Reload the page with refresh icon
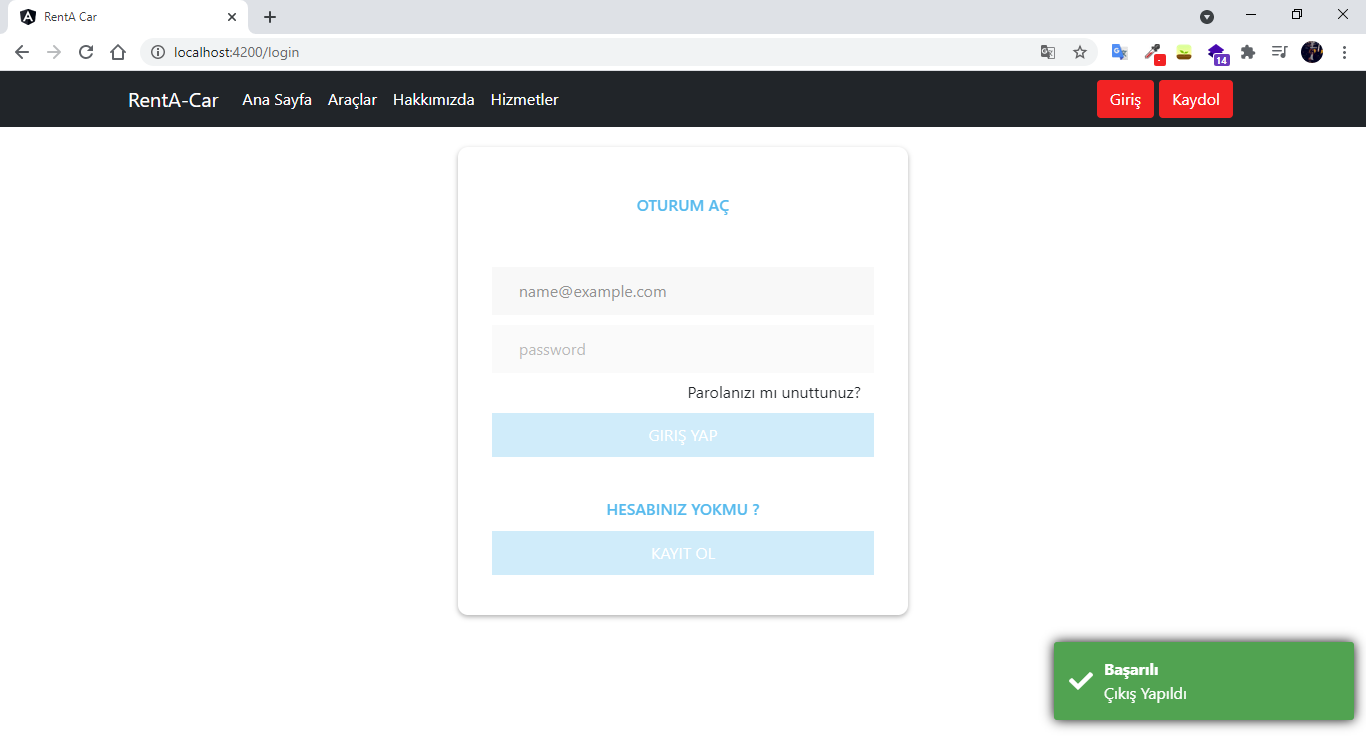This screenshot has width=1366, height=738. (86, 52)
